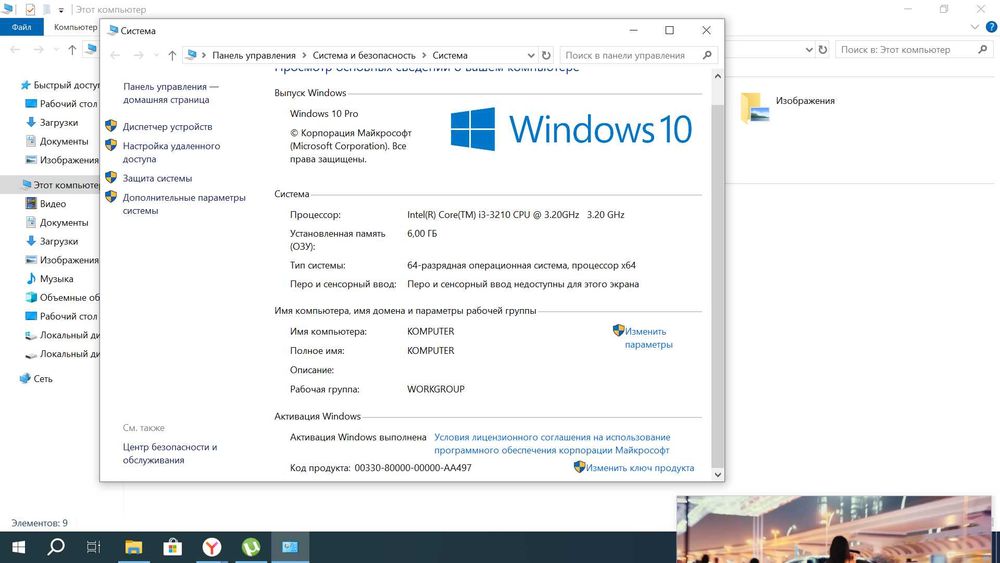Image resolution: width=1000 pixels, height=563 pixels.
Task: Open Explorer help icon
Action: (x=991, y=27)
